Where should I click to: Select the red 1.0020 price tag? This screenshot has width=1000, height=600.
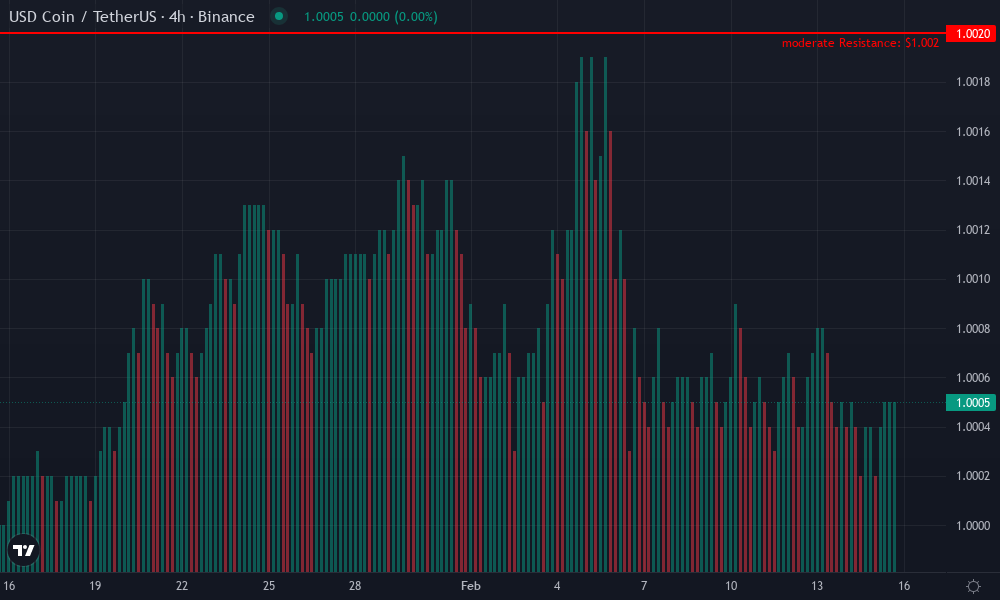(971, 33)
